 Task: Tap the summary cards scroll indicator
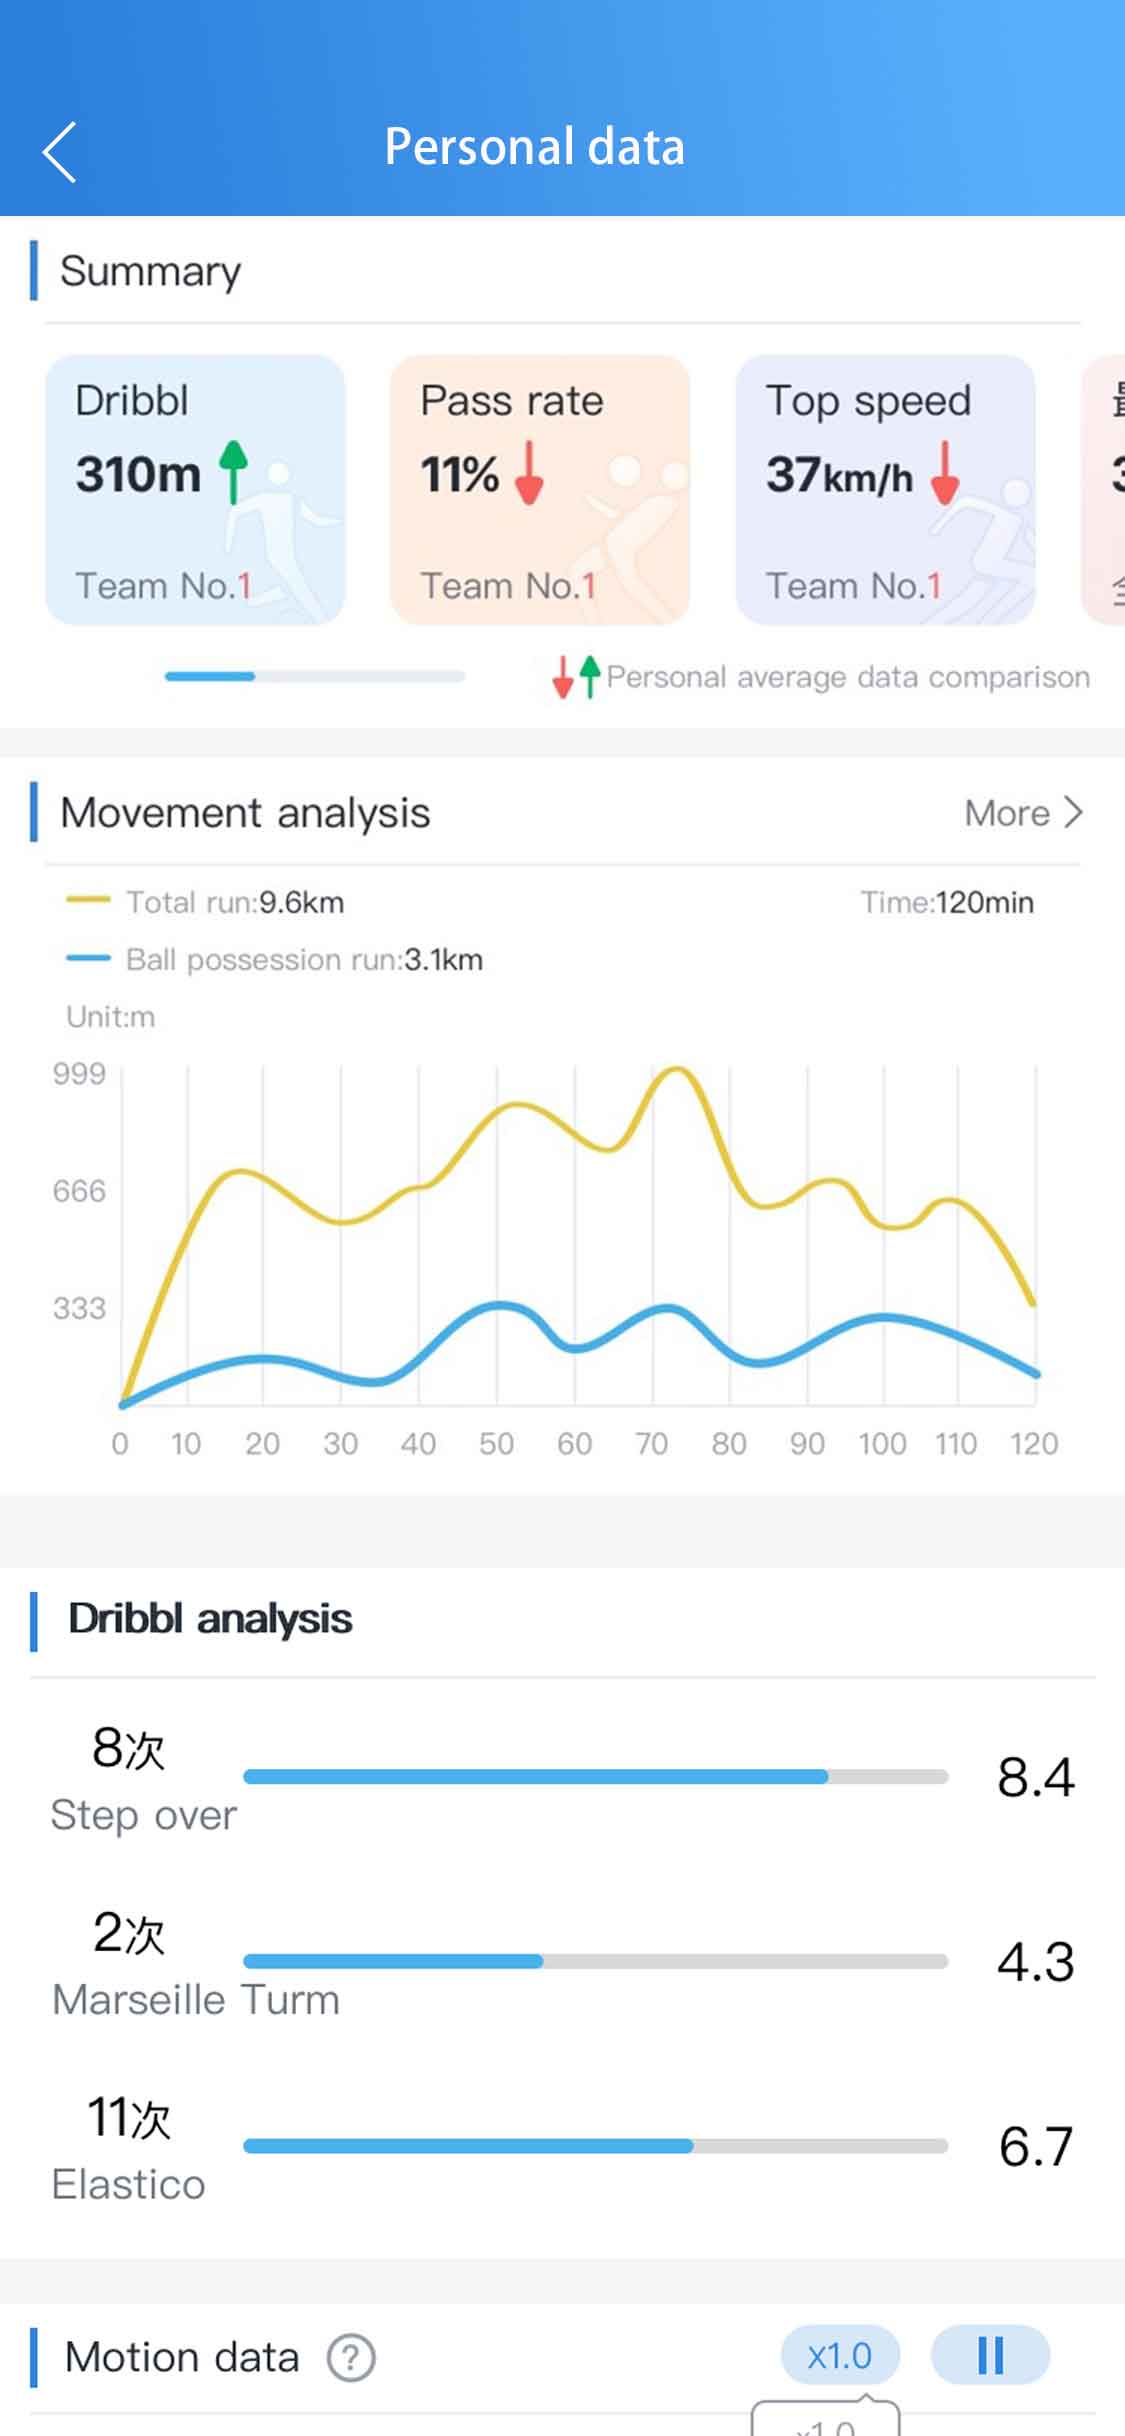(x=315, y=677)
